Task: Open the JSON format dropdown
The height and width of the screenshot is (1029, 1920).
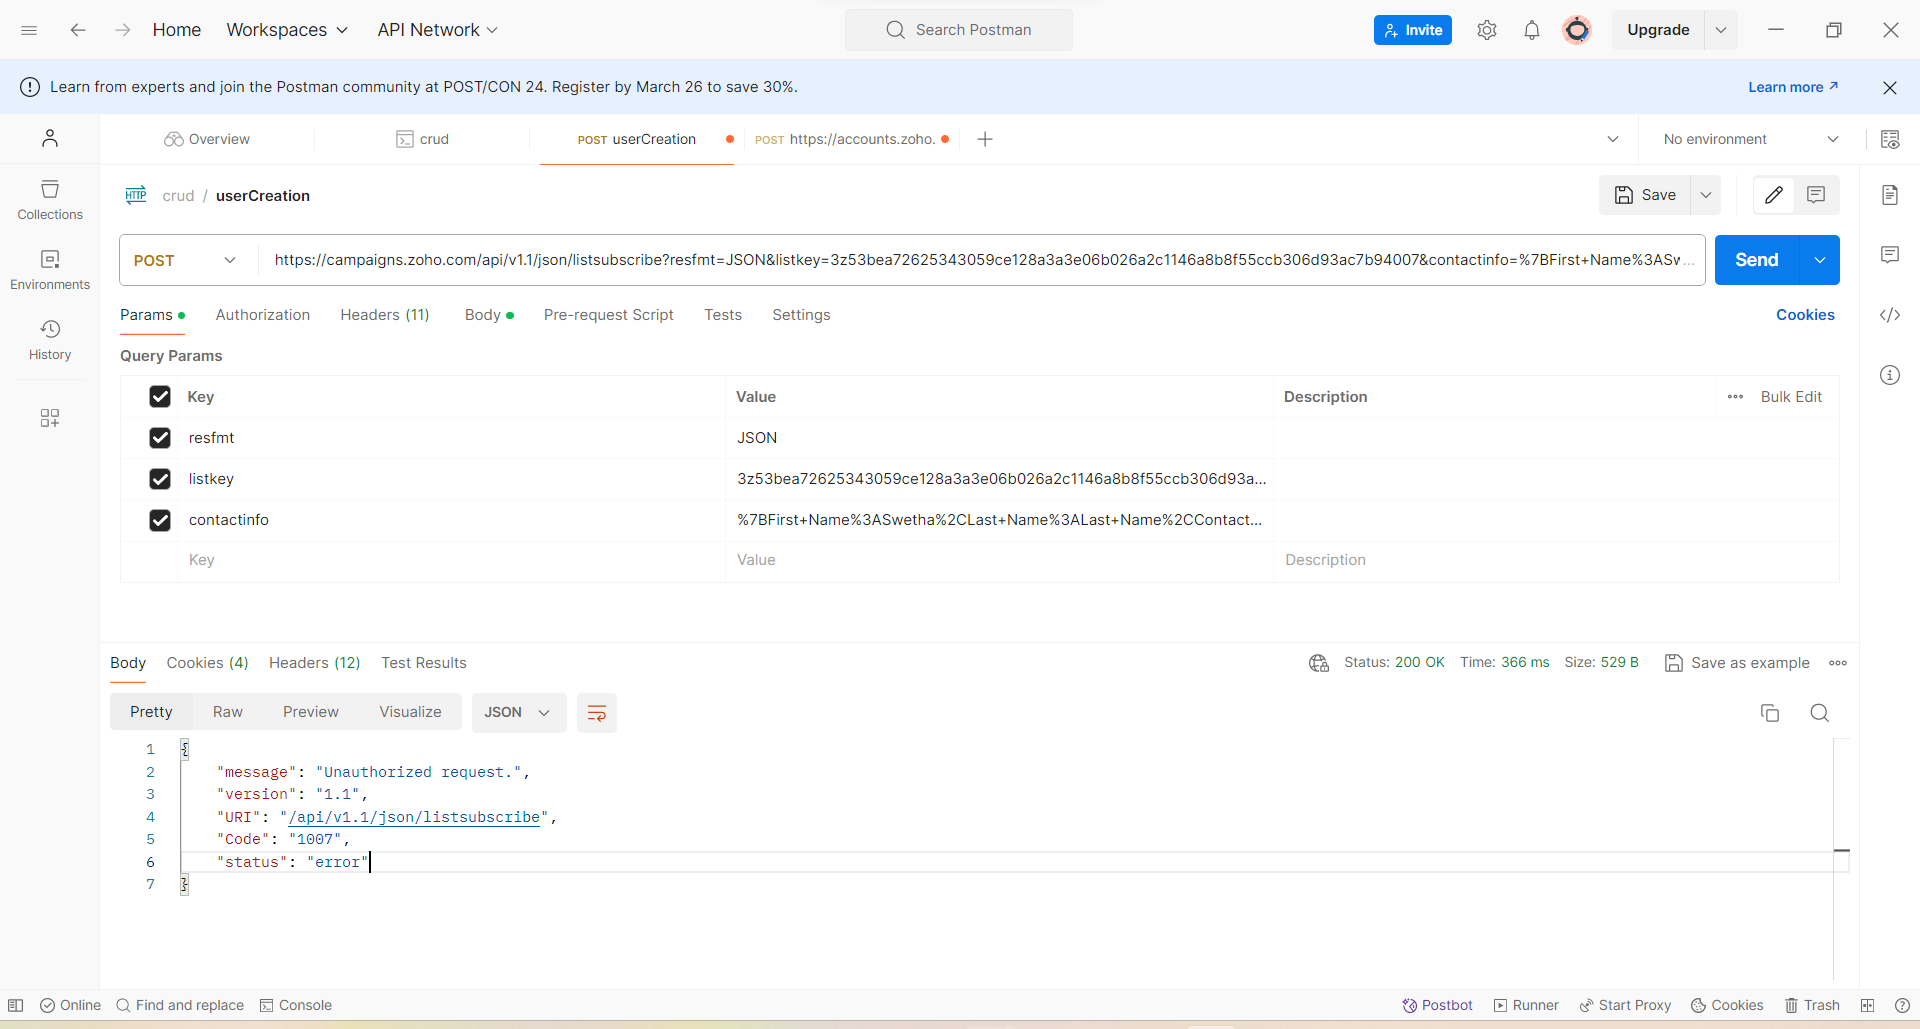Action: pos(518,713)
